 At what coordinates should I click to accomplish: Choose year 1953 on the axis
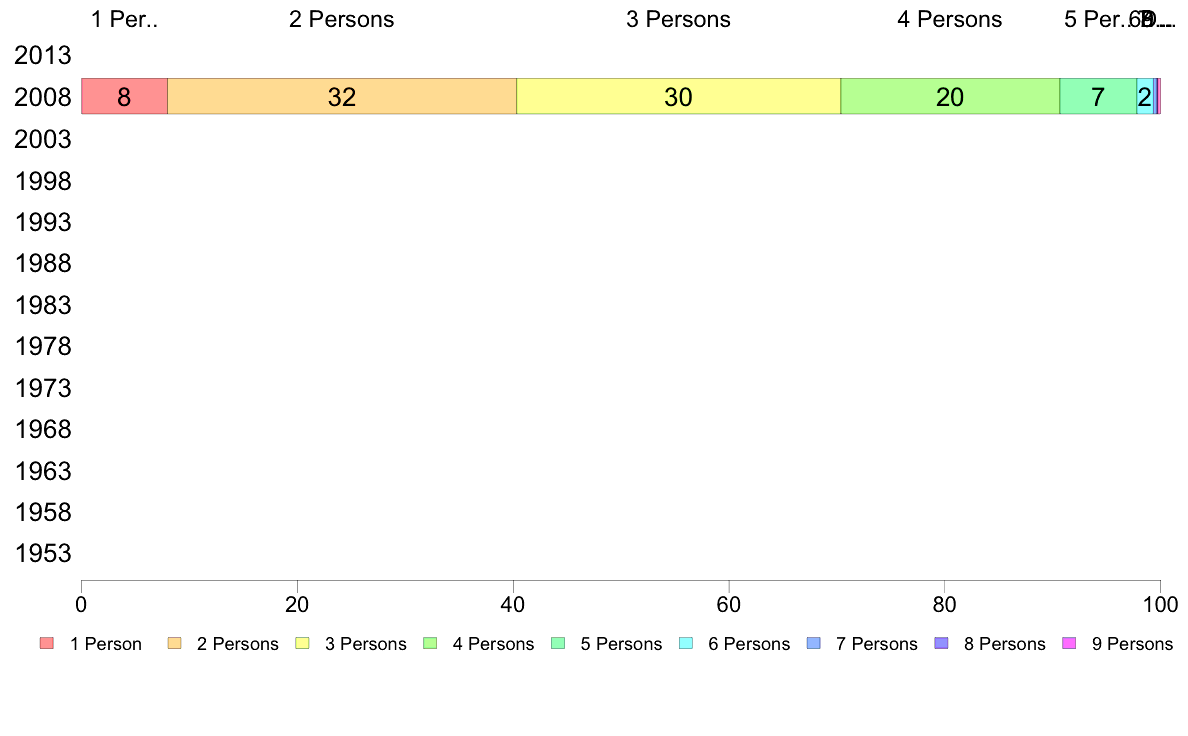pyautogui.click(x=43, y=553)
